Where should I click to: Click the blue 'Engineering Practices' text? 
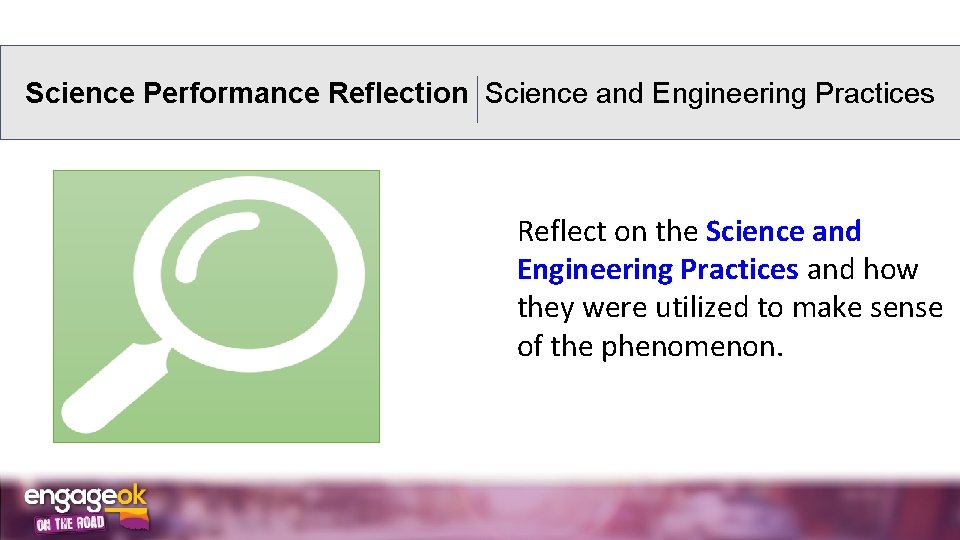click(x=657, y=270)
